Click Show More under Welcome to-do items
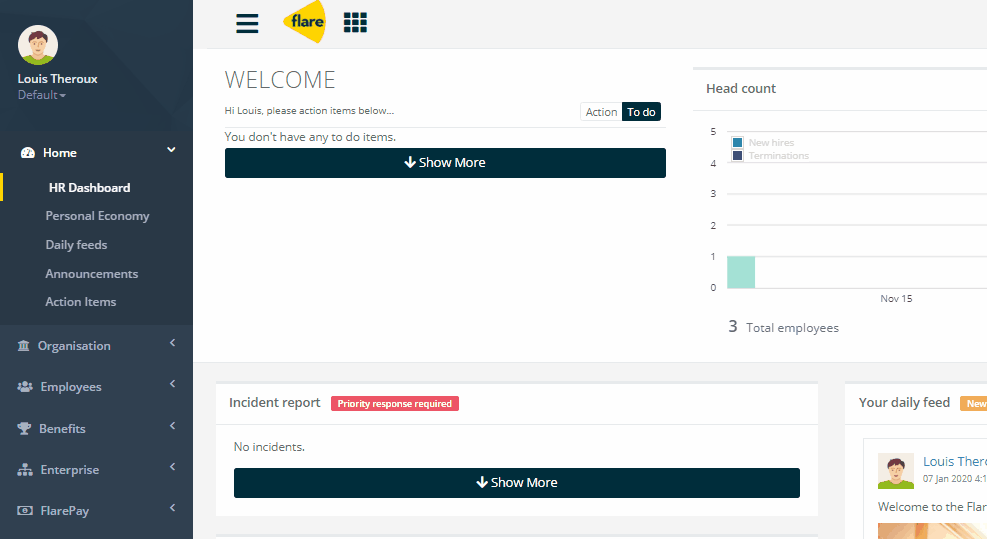 445,162
